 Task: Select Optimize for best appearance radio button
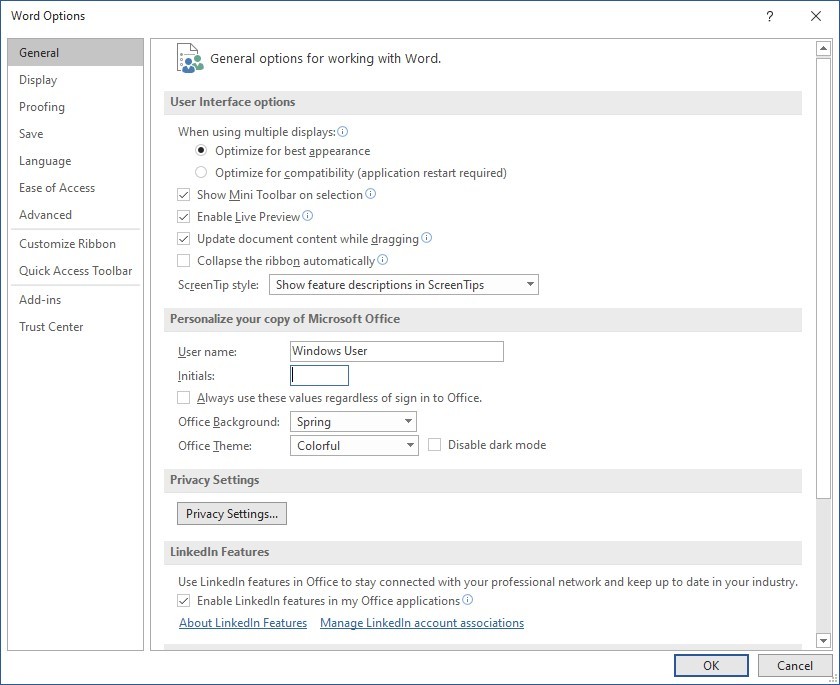(201, 150)
